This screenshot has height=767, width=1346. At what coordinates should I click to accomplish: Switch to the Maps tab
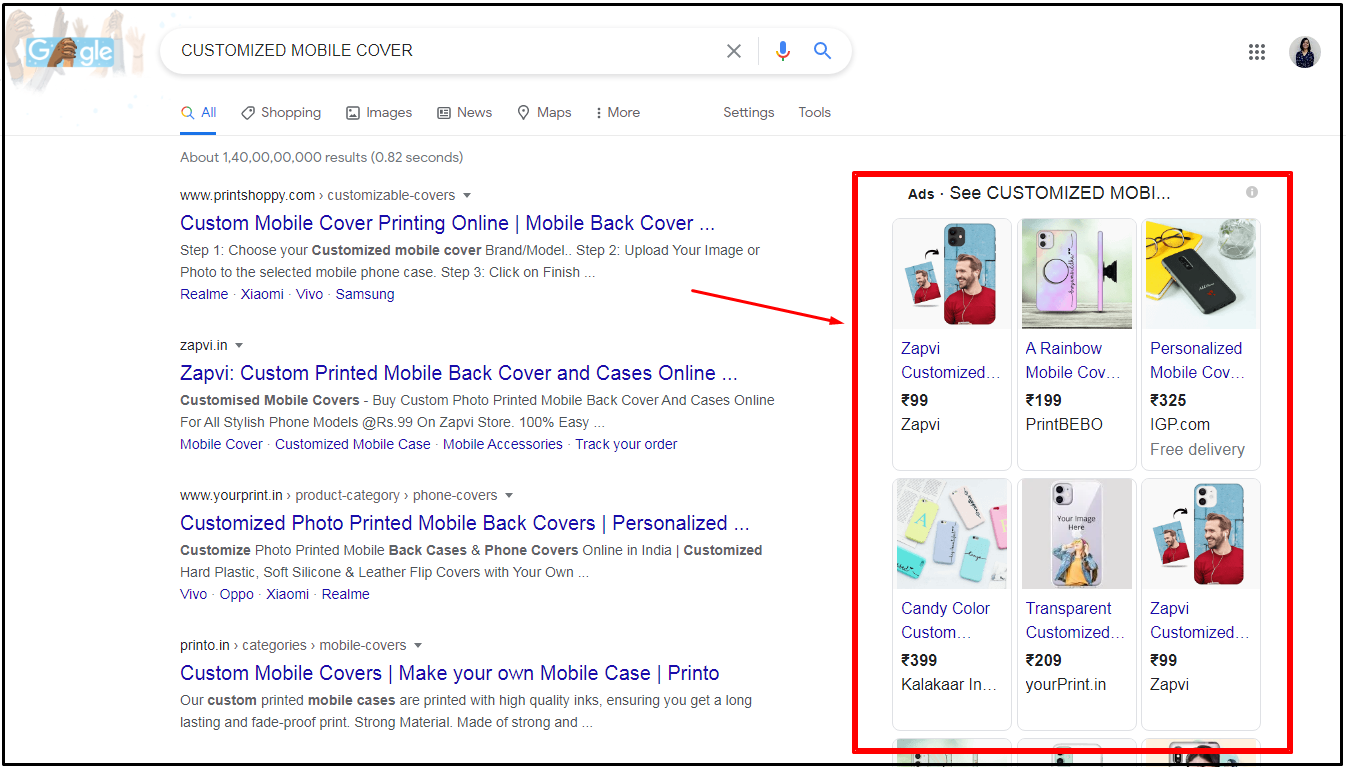tap(544, 113)
